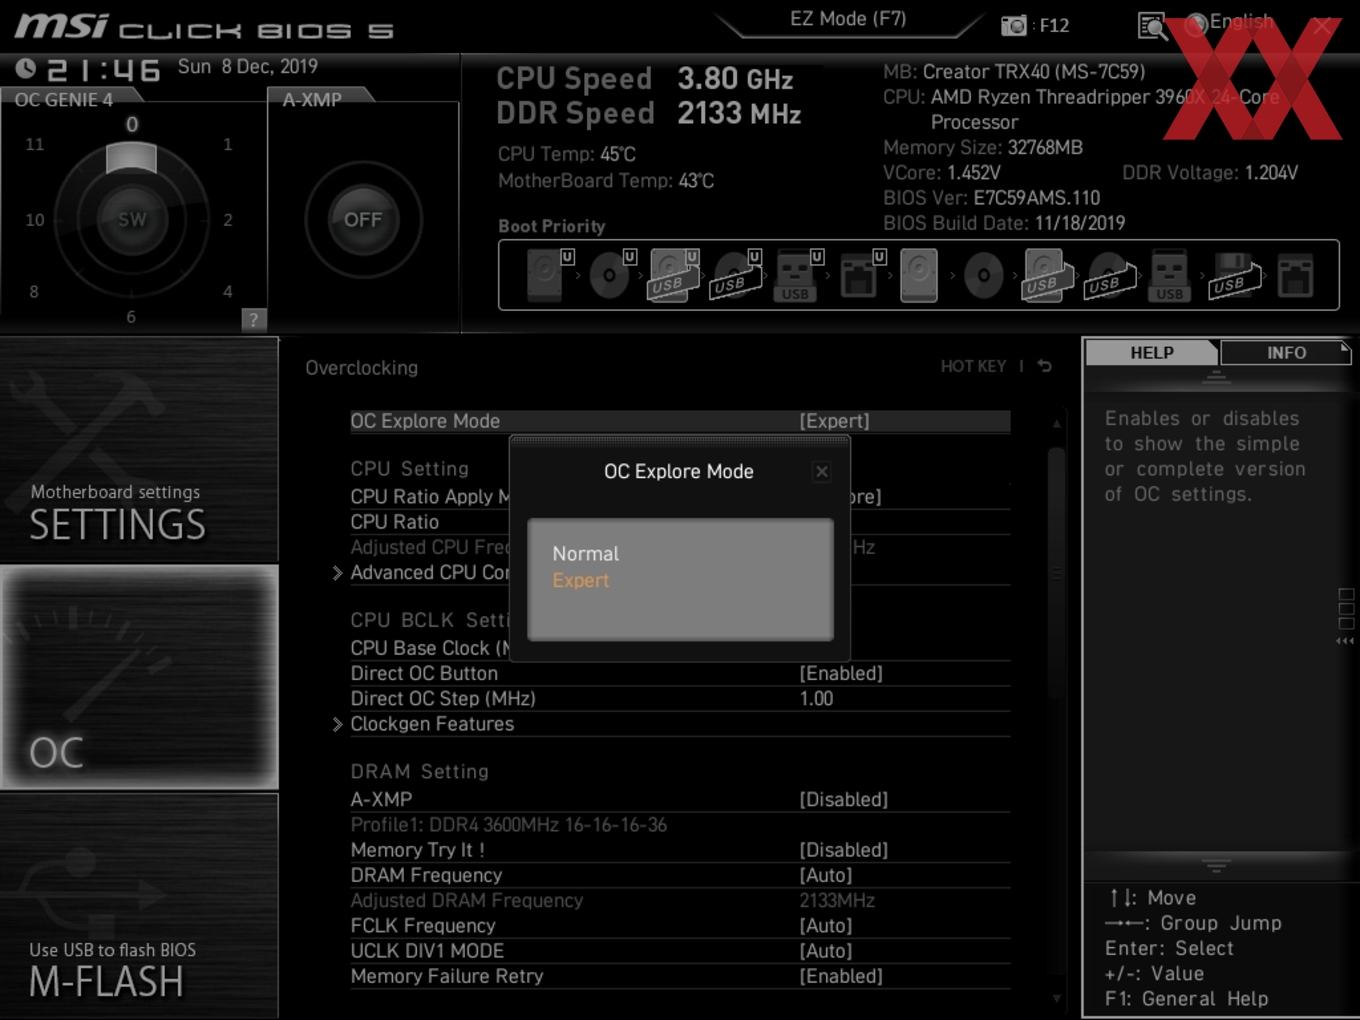Open the English language selector
The width and height of the screenshot is (1360, 1020).
point(1241,21)
